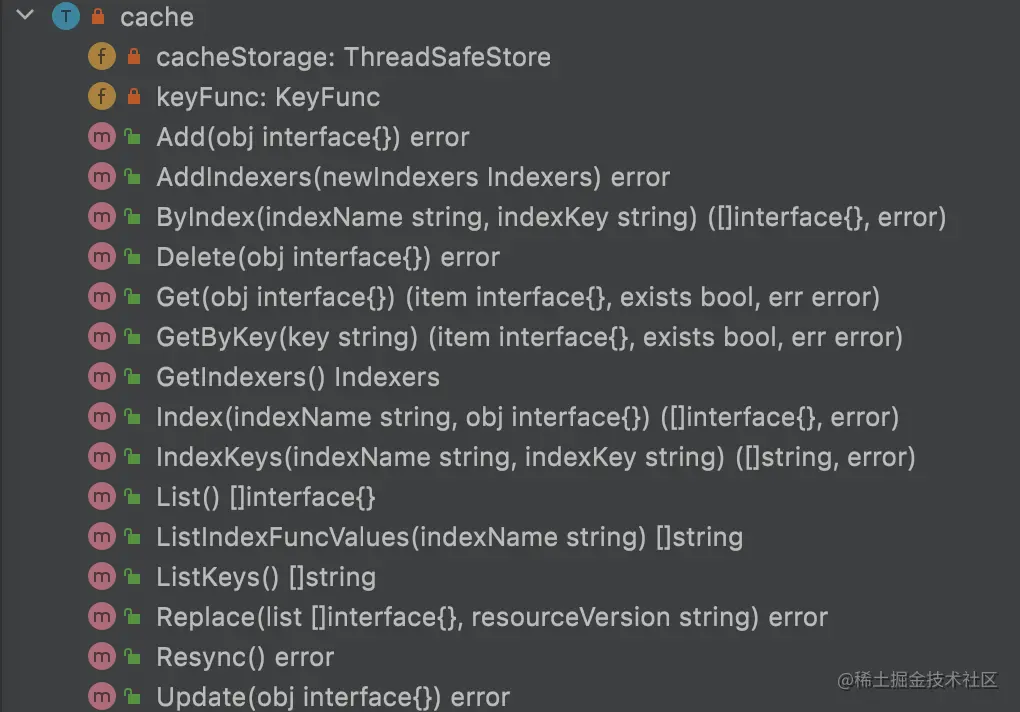
Task: Click the method icon beside Add(obj interface{})
Action: 102,137
